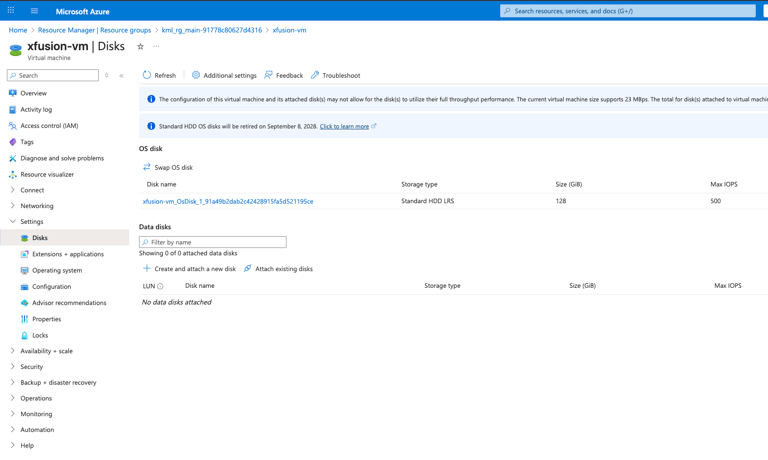Select Disks under Settings
Screen dimensions: 768x460
40,238
